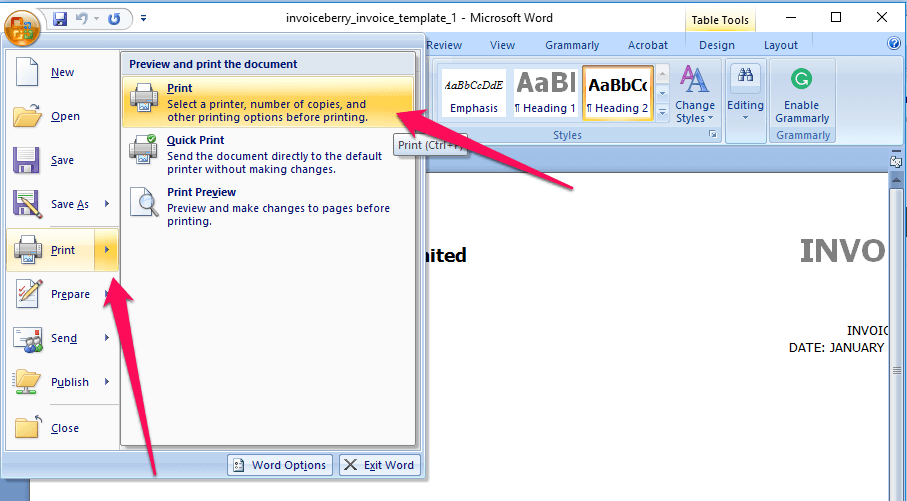Screen dimensions: 907x501
Task: Click the Save floppy icon in quick access toolbar
Action: click(60, 19)
